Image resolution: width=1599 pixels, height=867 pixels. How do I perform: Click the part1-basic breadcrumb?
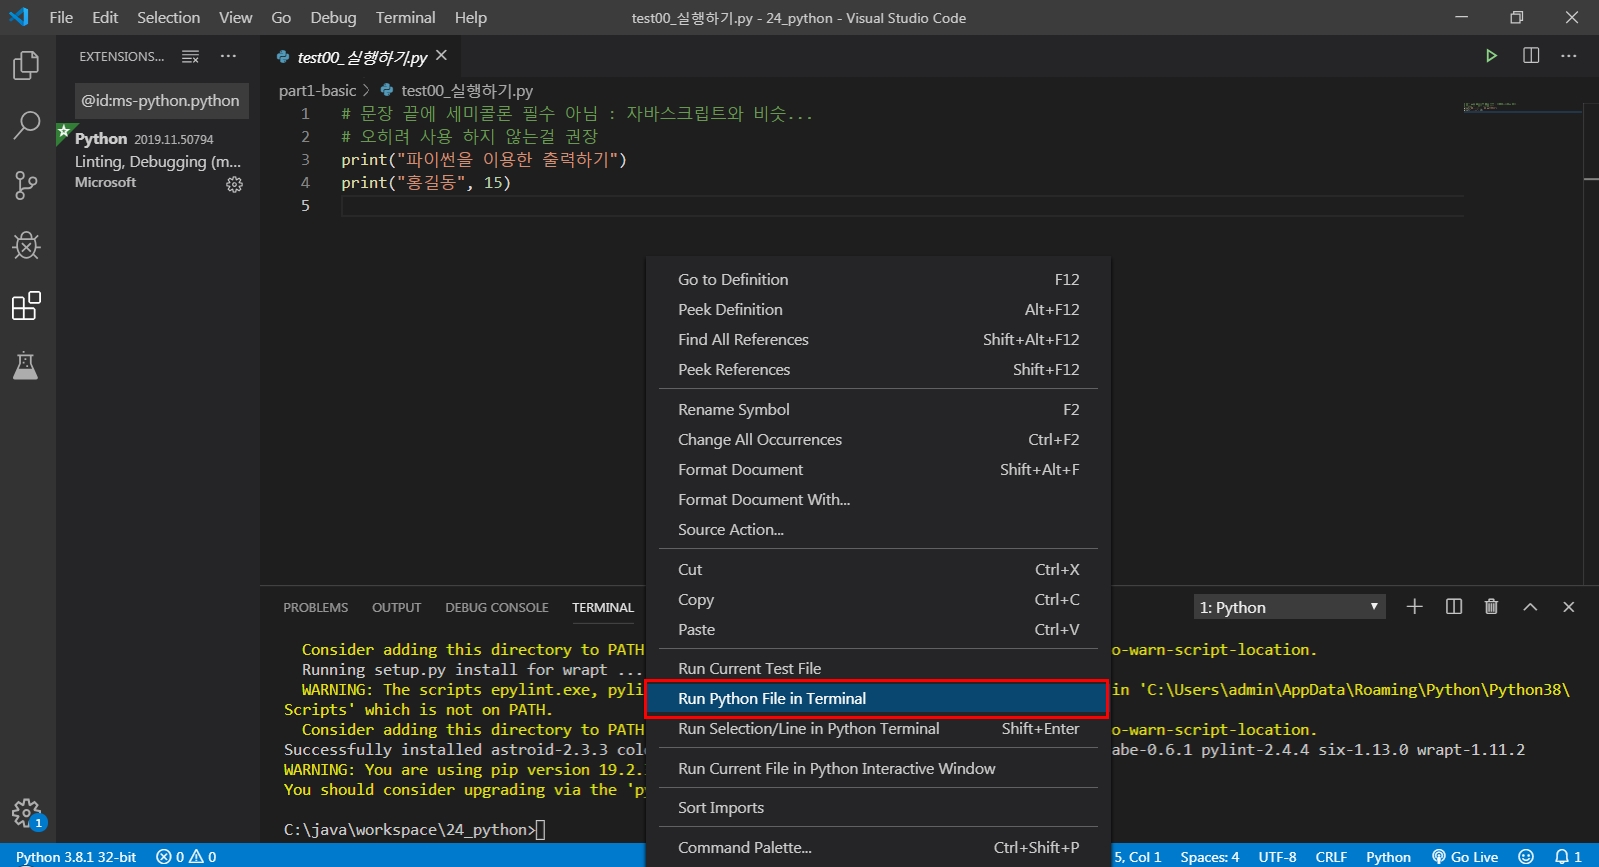coord(317,90)
